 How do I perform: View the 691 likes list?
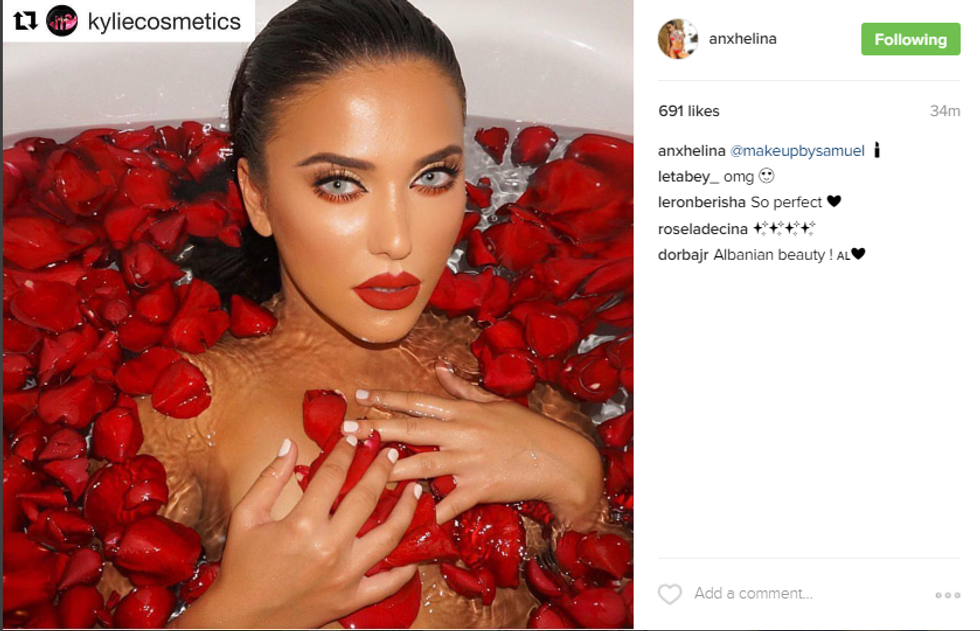point(689,111)
